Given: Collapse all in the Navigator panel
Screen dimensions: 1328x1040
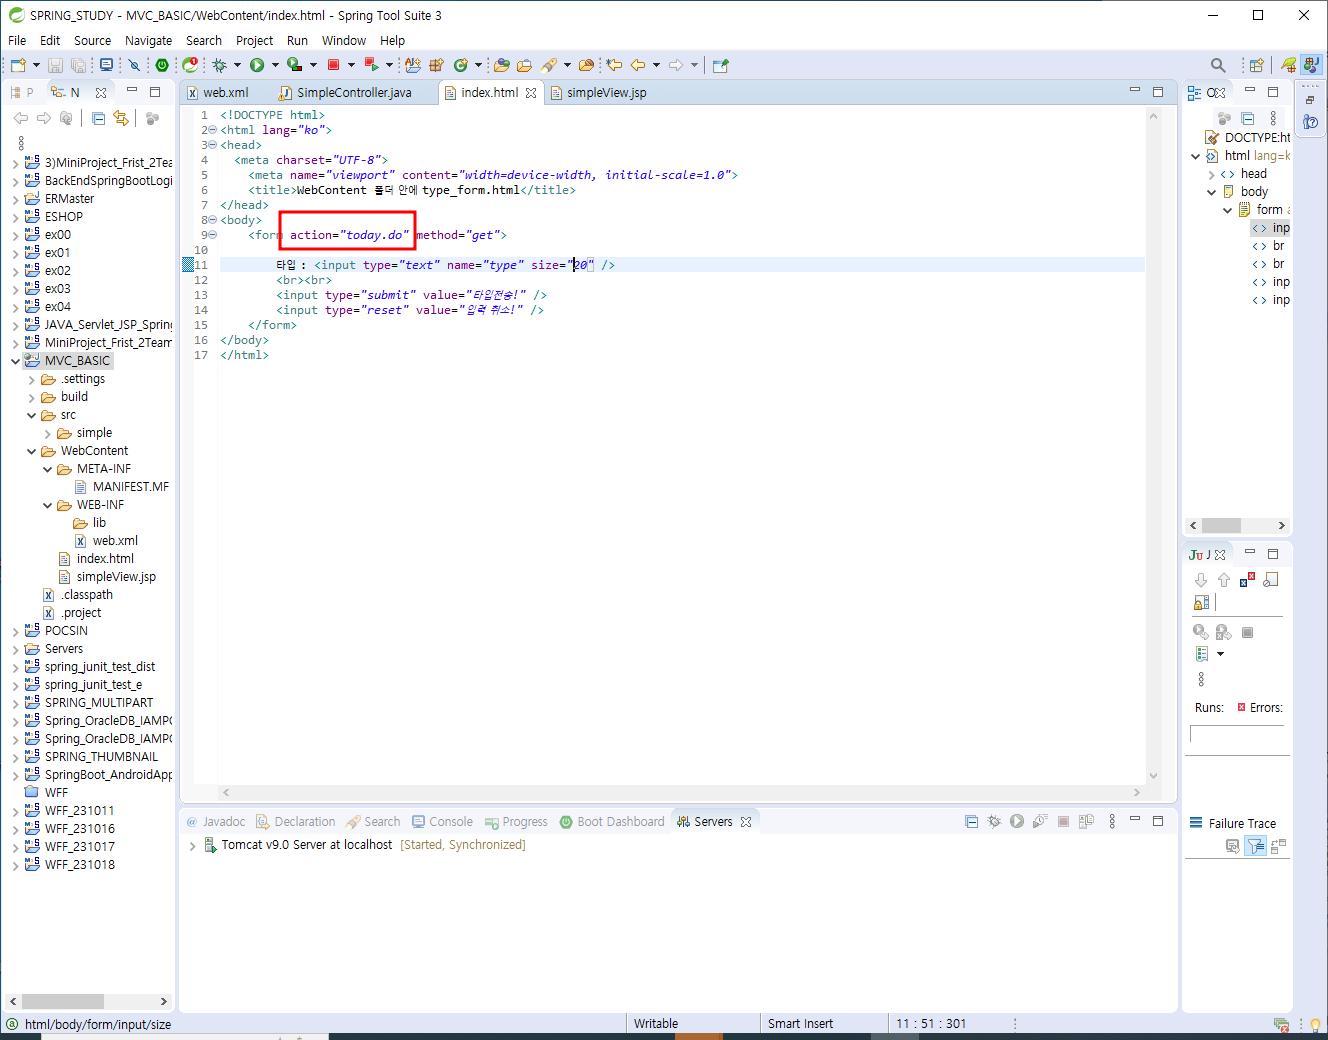Looking at the screenshot, I should point(98,118).
